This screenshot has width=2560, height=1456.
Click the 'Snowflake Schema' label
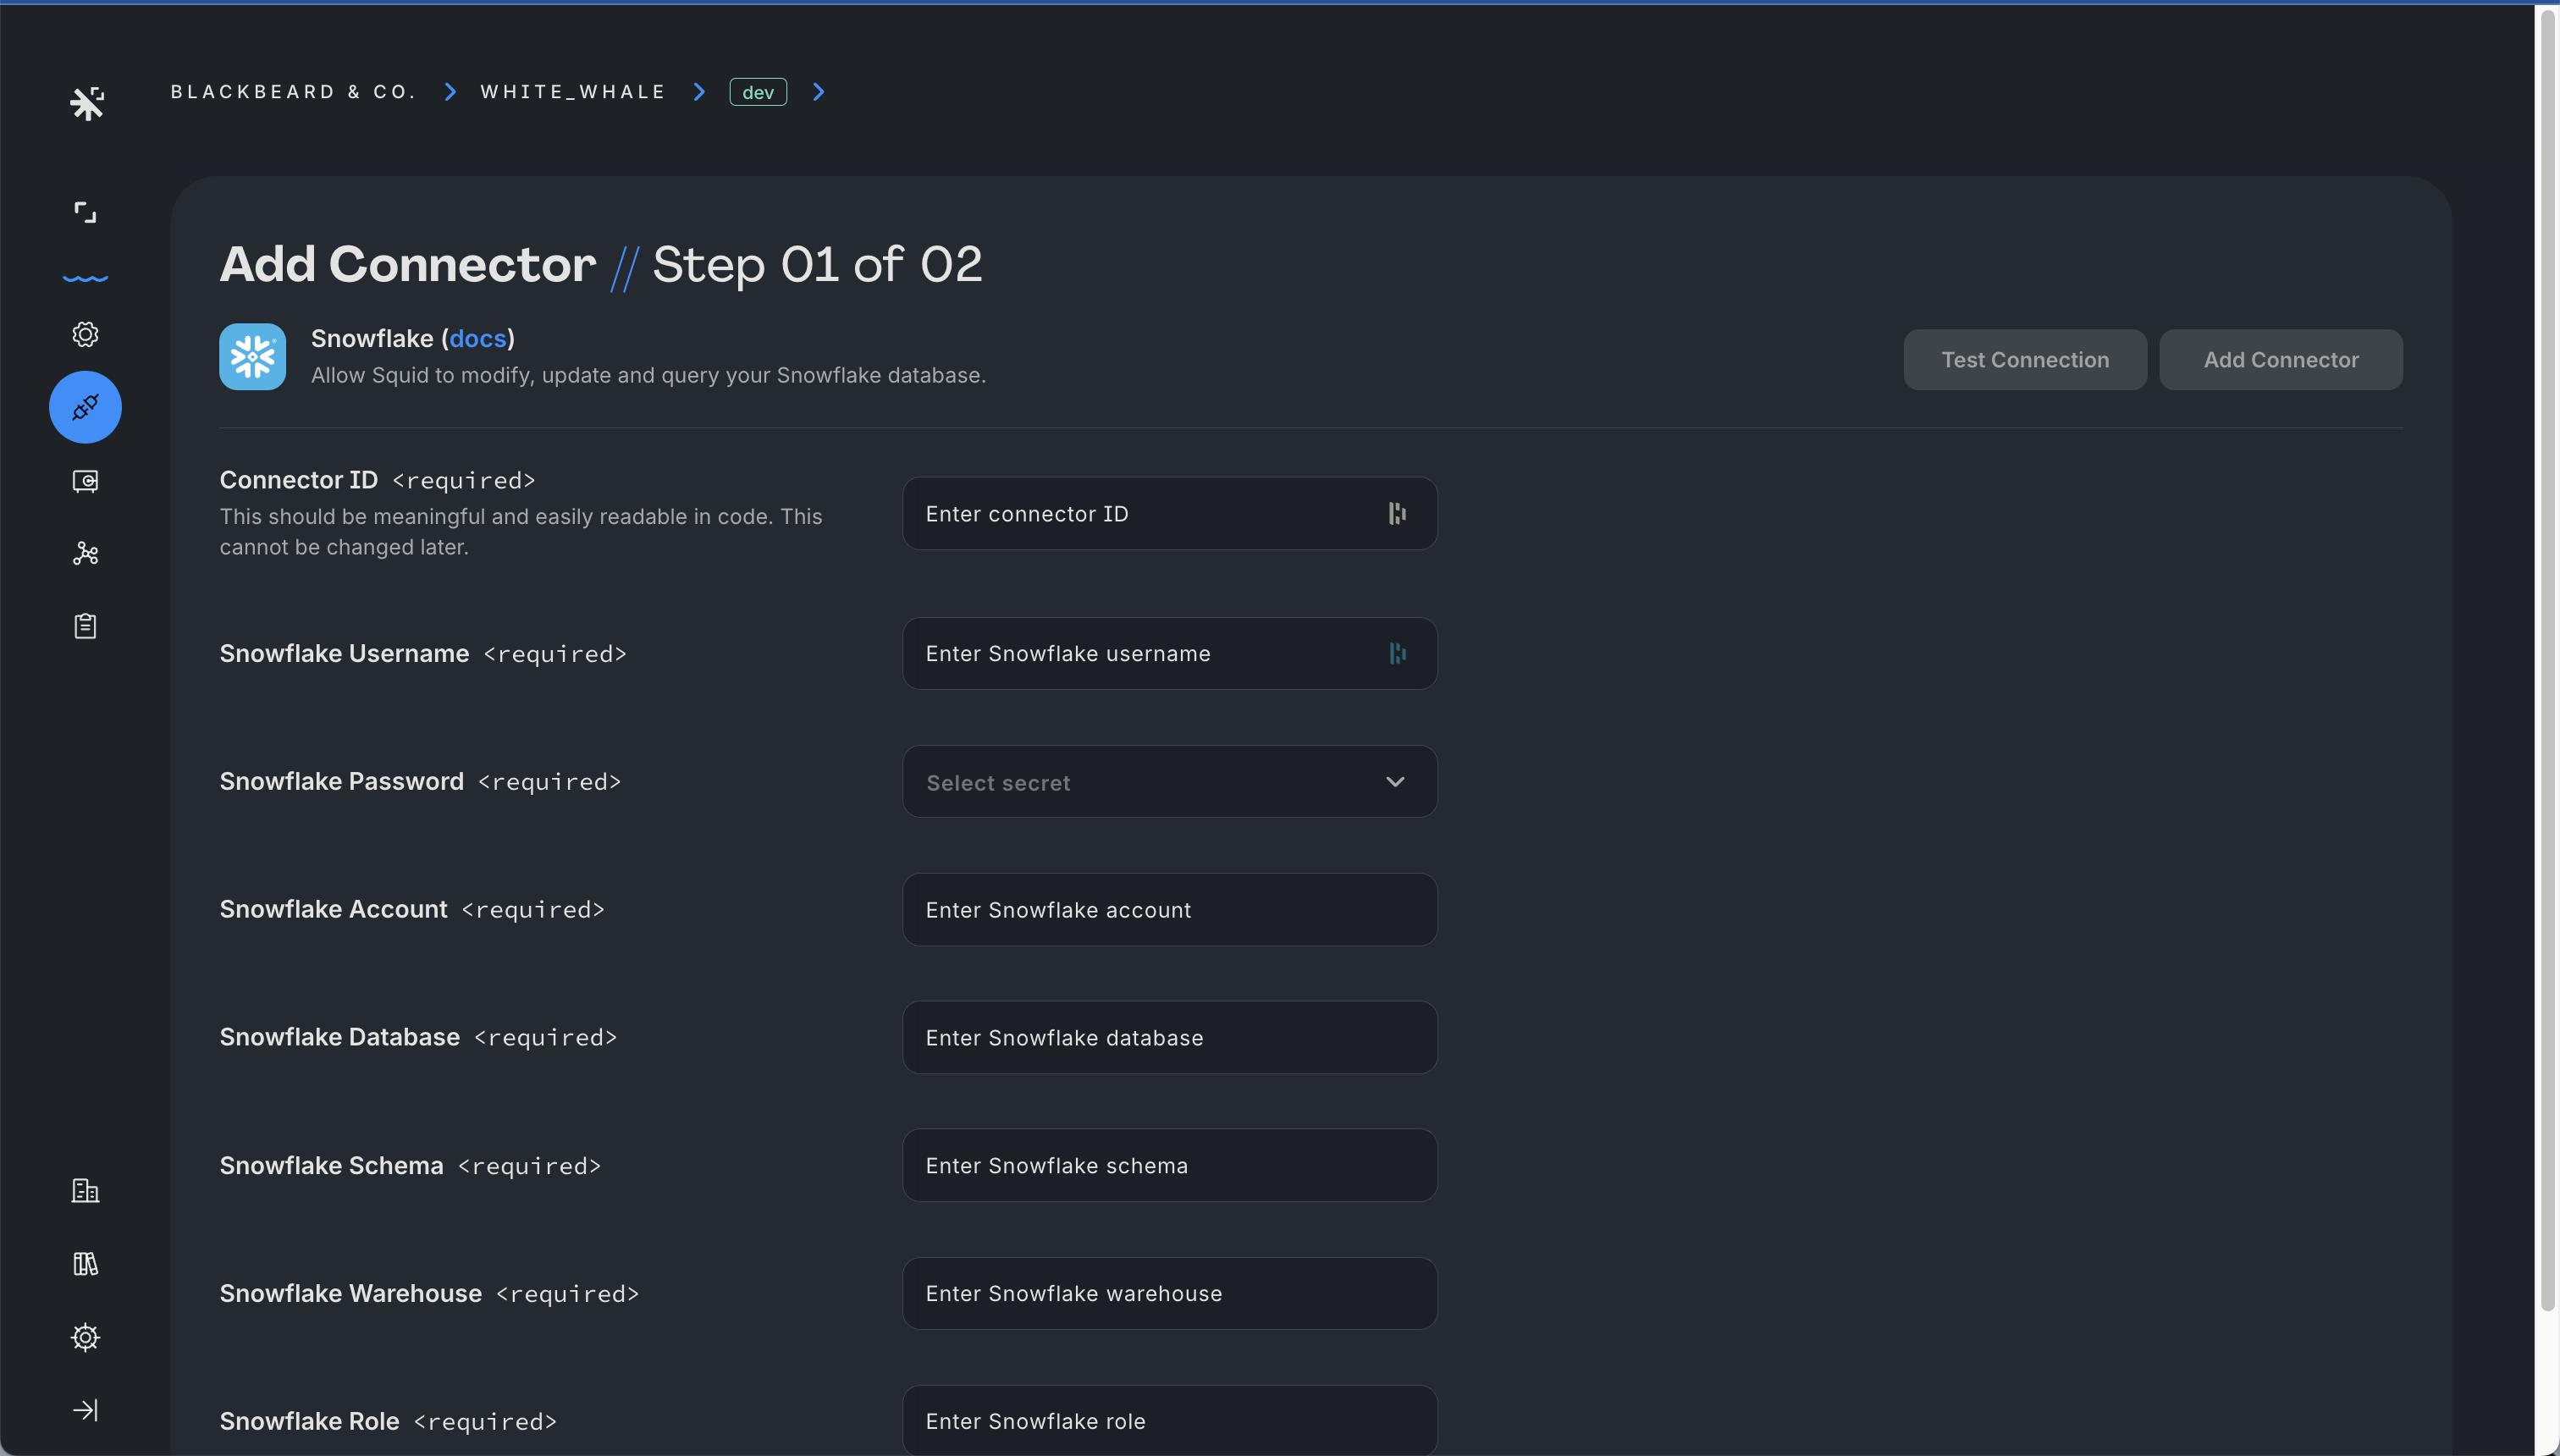point(331,1165)
